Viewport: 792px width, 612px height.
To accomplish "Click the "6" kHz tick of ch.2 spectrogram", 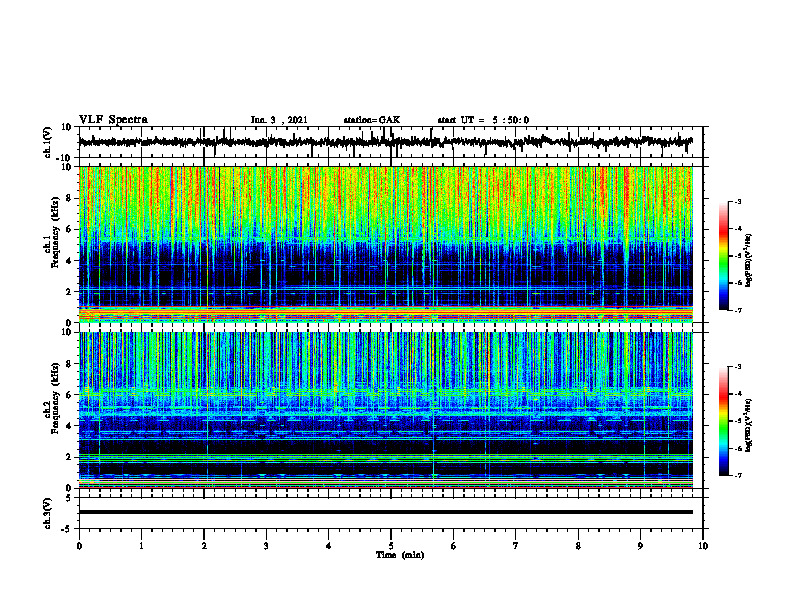I will pos(70,395).
